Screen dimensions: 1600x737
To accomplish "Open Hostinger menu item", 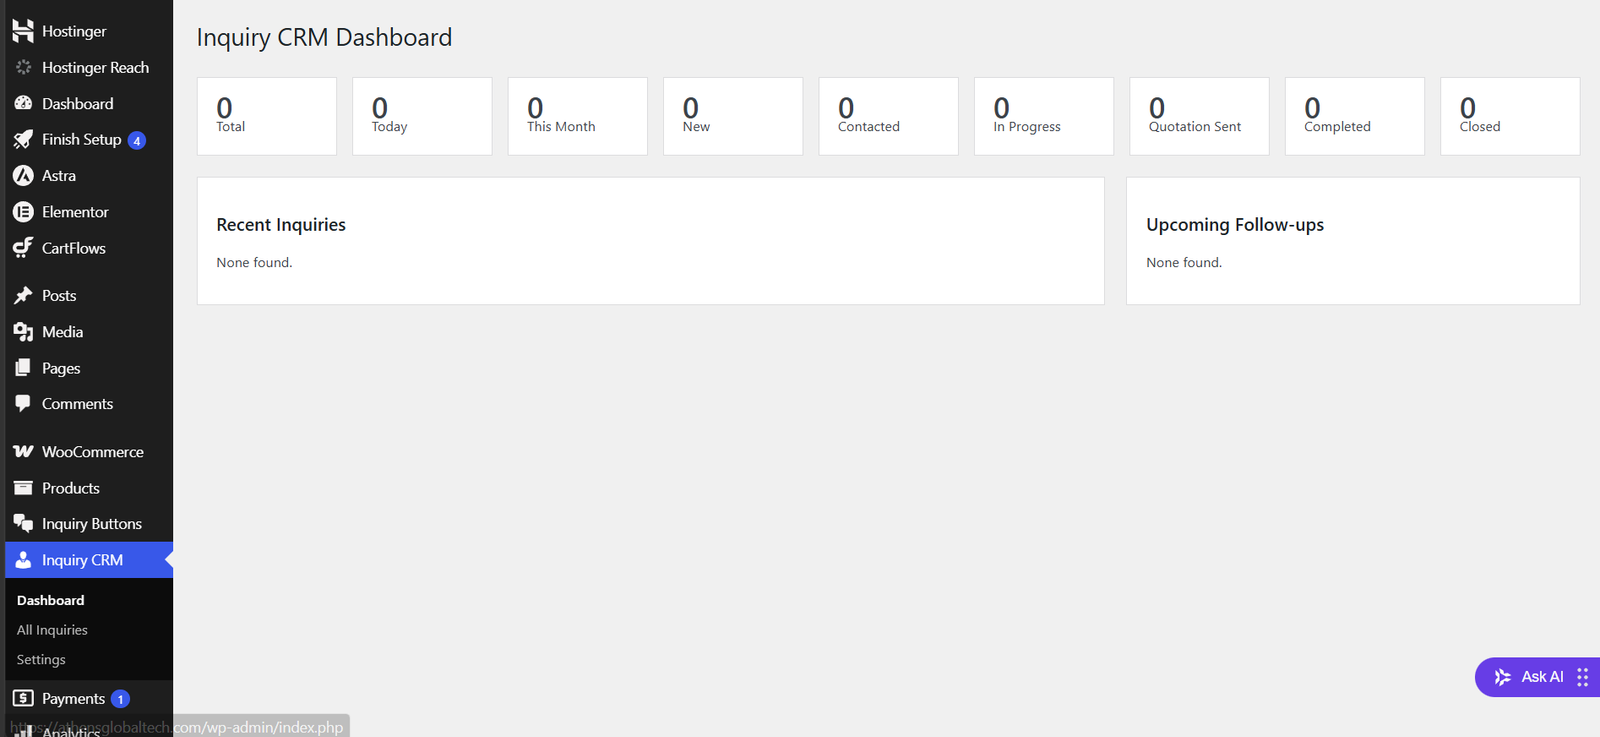I will 87,31.
